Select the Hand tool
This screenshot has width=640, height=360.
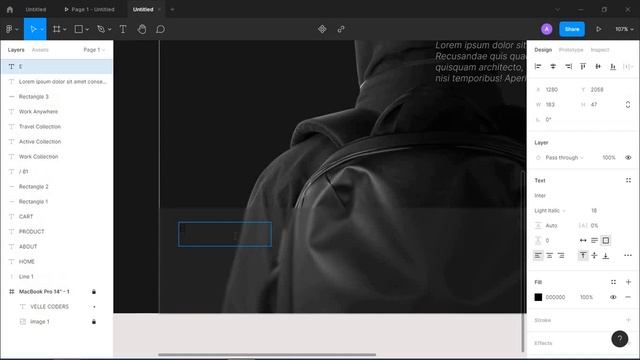coord(142,29)
